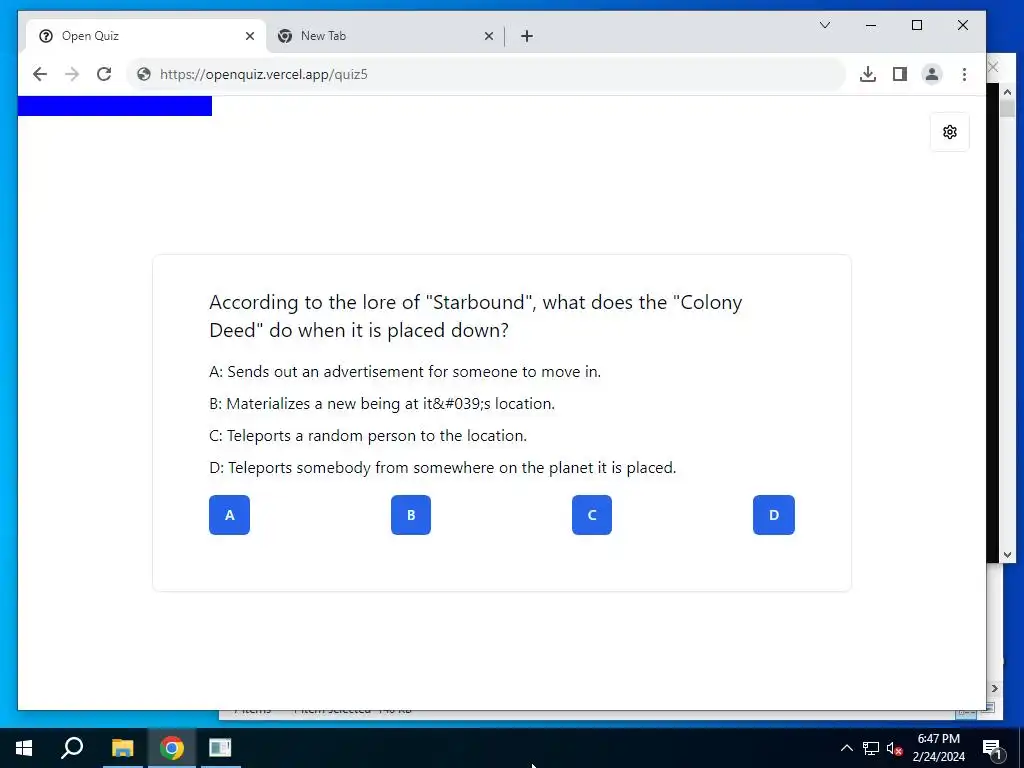Reload the Open Quiz page

coord(104,74)
